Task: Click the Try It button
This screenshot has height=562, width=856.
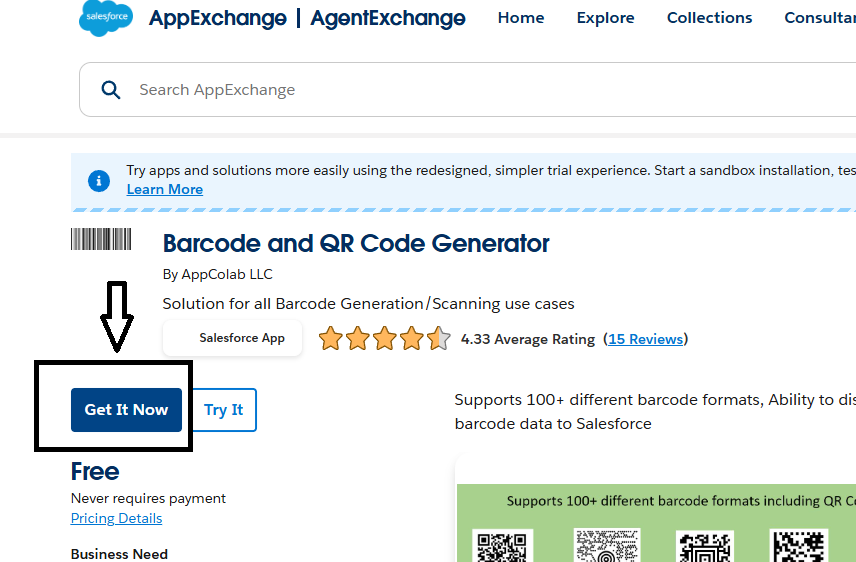Action: 224,410
